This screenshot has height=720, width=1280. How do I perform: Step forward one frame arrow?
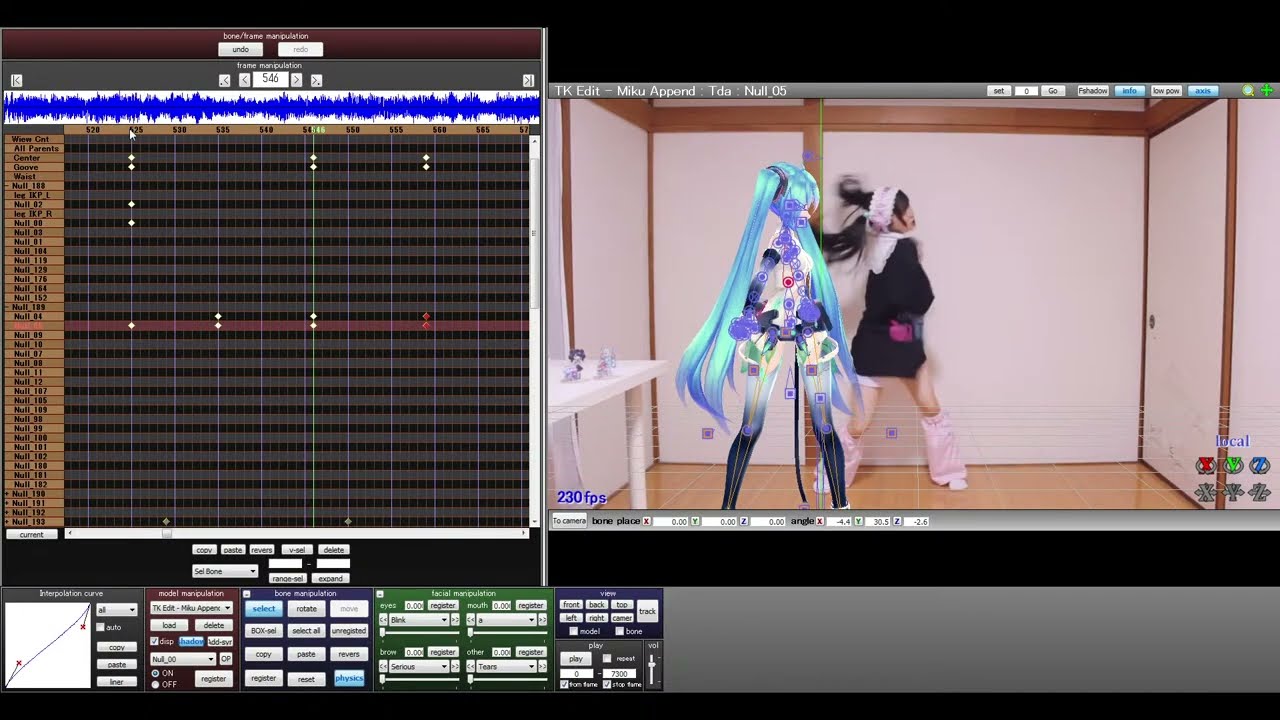tap(296, 80)
